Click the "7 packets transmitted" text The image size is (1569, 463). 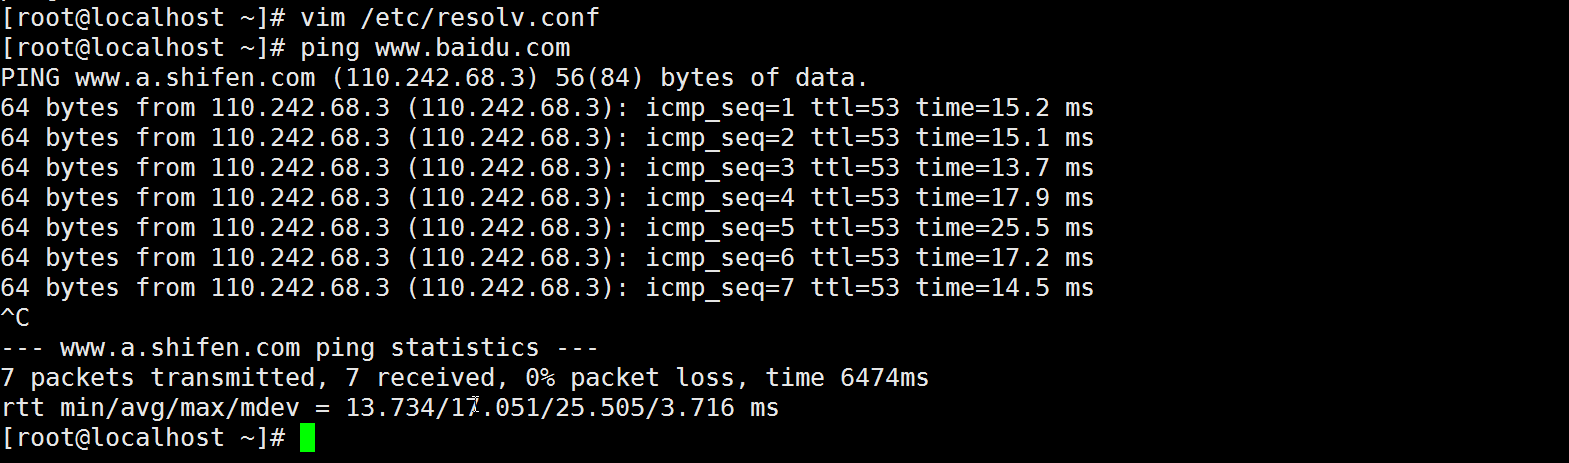(158, 378)
